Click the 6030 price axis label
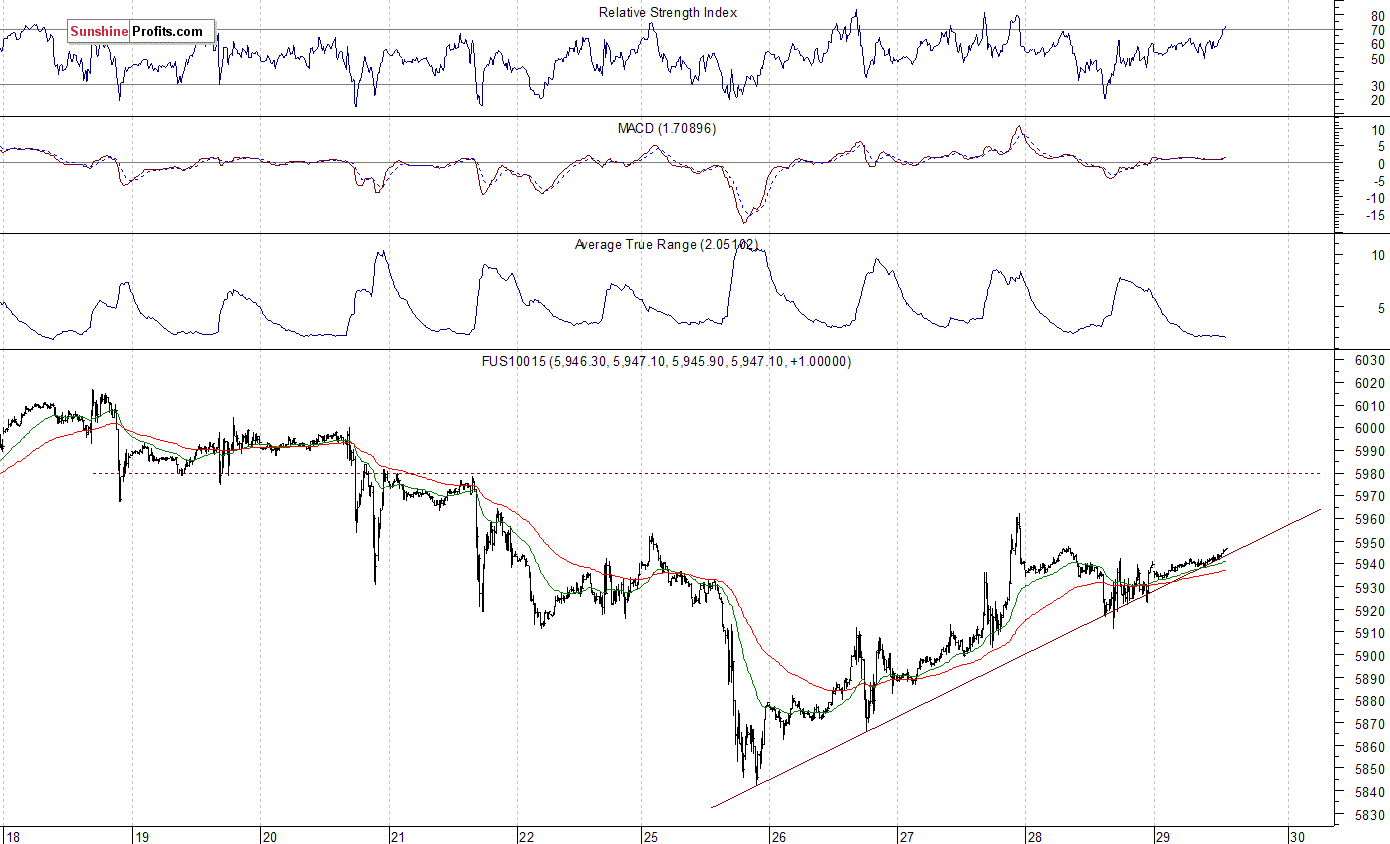1390x844 pixels. tap(1370, 360)
